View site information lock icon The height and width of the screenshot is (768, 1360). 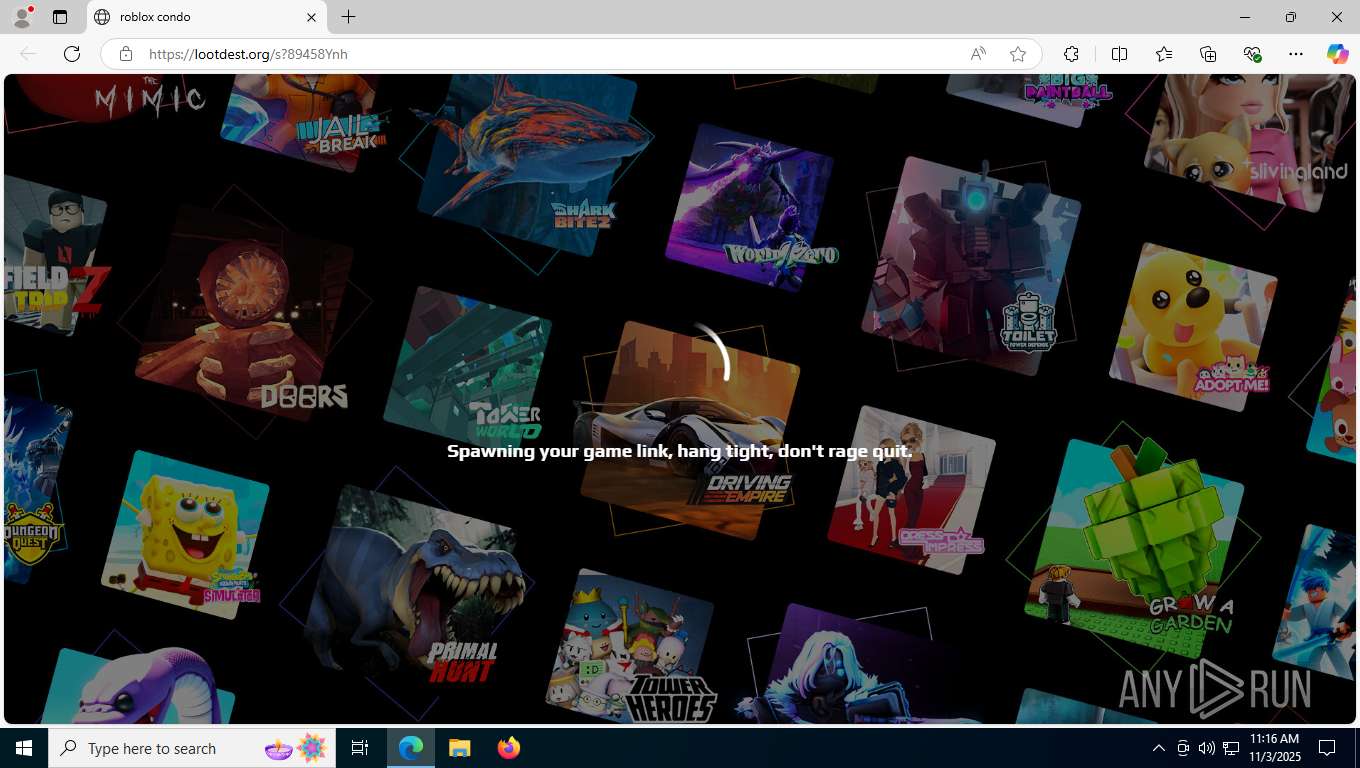tap(126, 54)
